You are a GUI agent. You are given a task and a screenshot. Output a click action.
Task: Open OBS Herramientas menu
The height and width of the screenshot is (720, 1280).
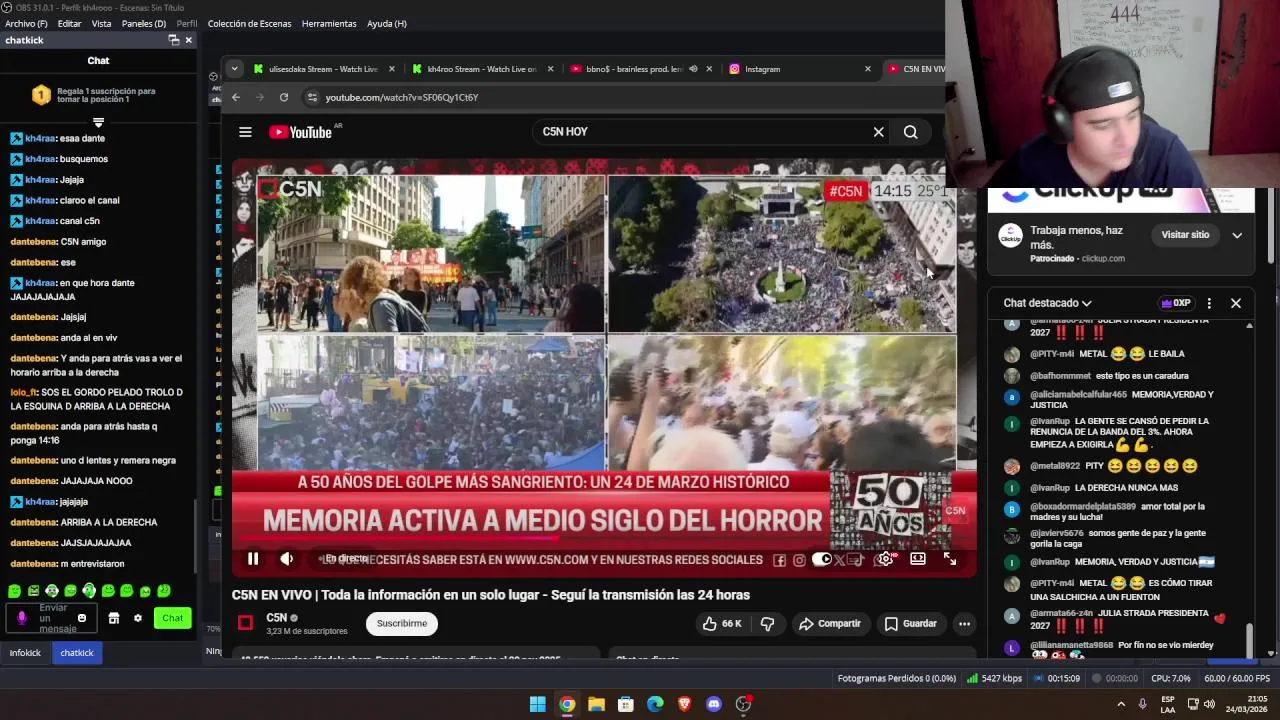(x=329, y=23)
